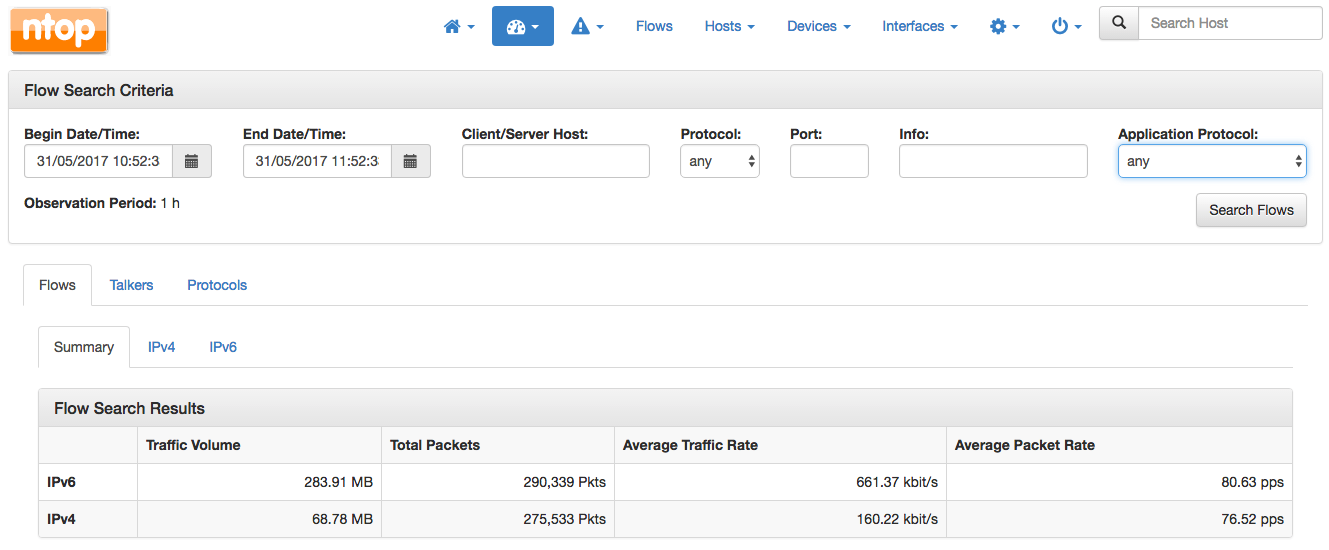Open the Home icon menu

pyautogui.click(x=459, y=26)
